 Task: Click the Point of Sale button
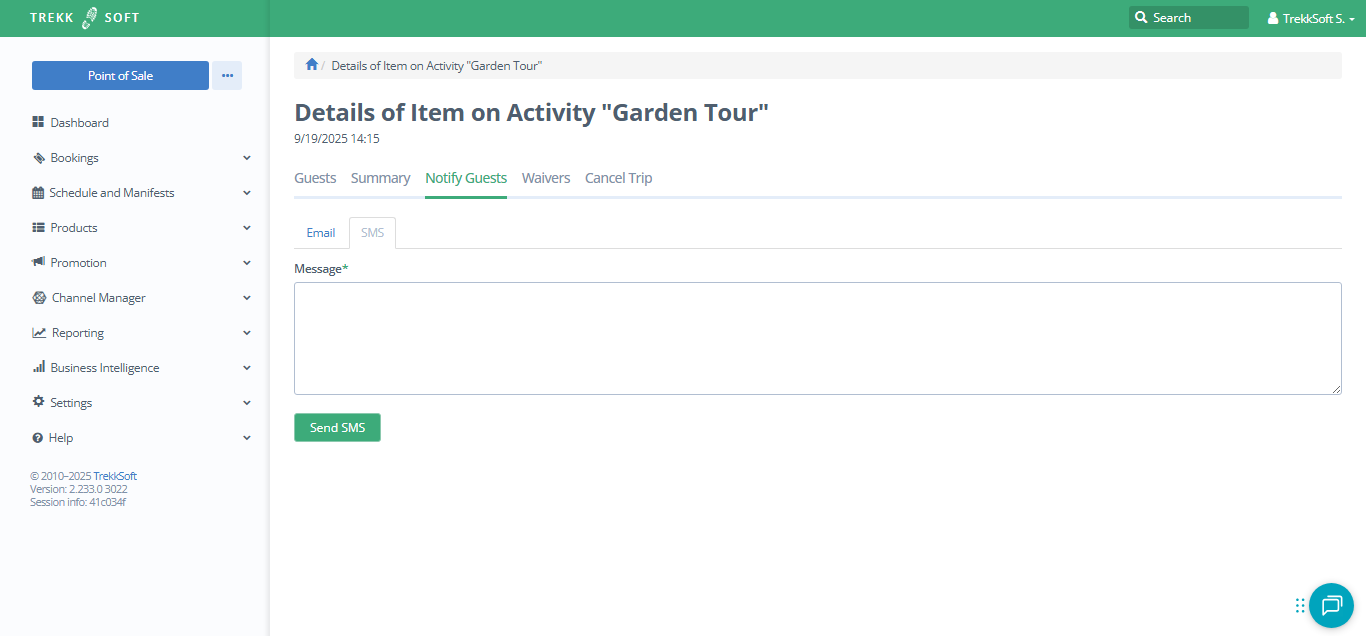point(120,76)
